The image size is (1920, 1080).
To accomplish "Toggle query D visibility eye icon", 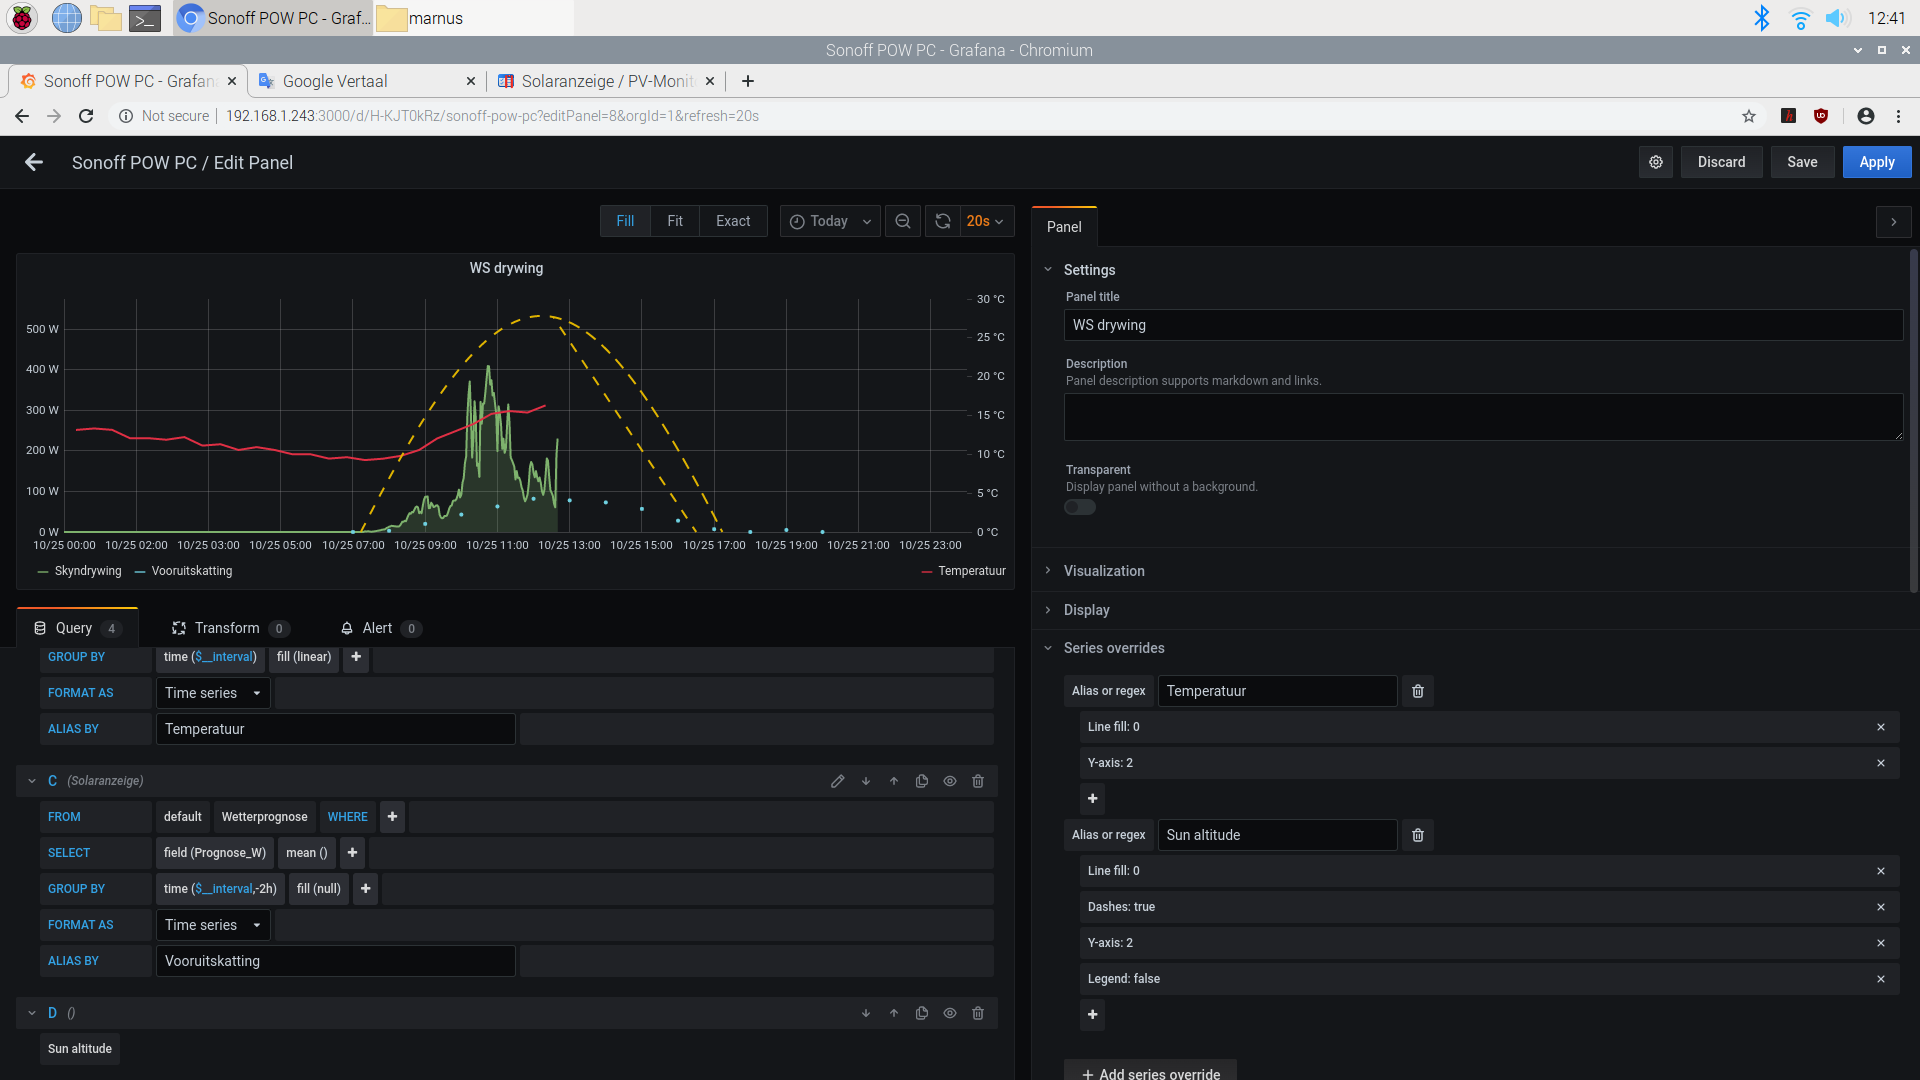I will [950, 1013].
